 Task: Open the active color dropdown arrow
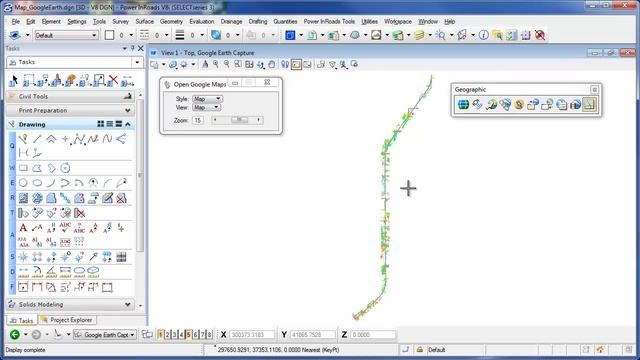[131, 36]
